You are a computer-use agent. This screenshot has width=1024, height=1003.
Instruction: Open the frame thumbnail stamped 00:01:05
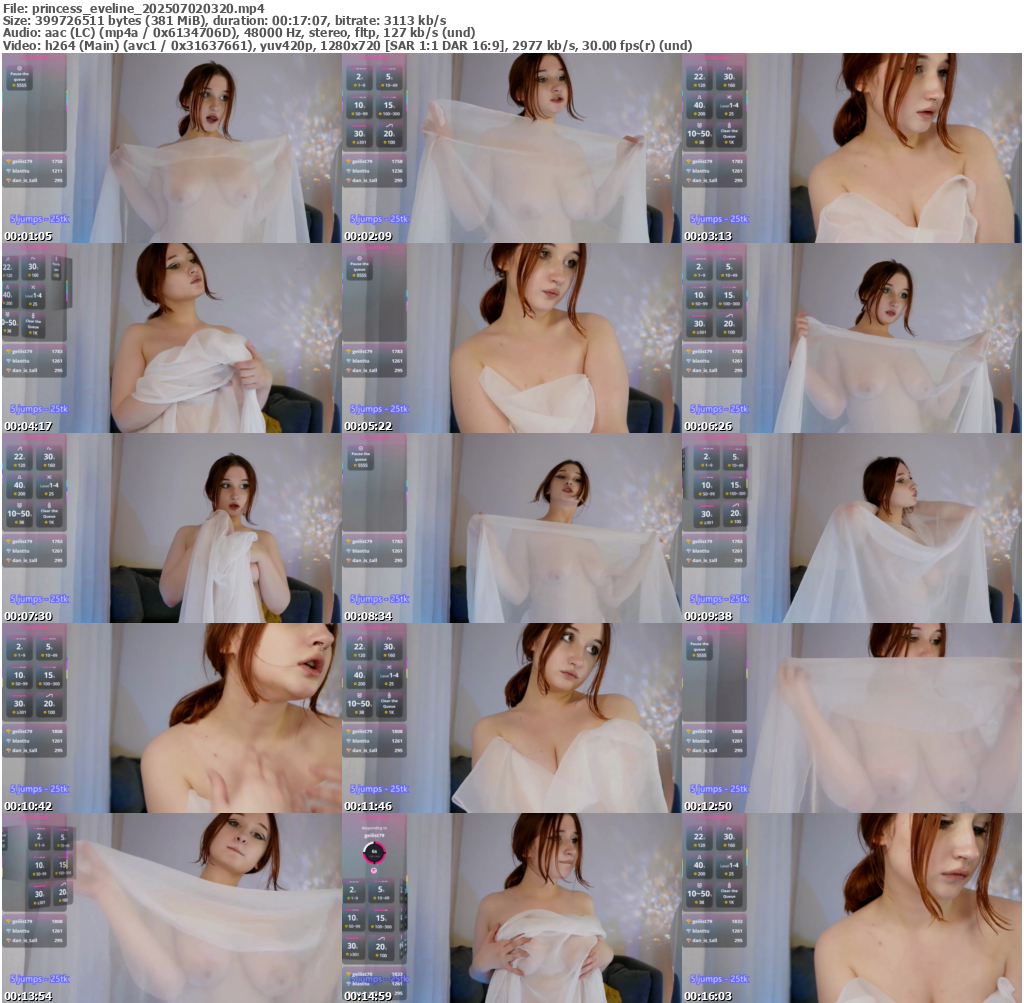(x=172, y=148)
